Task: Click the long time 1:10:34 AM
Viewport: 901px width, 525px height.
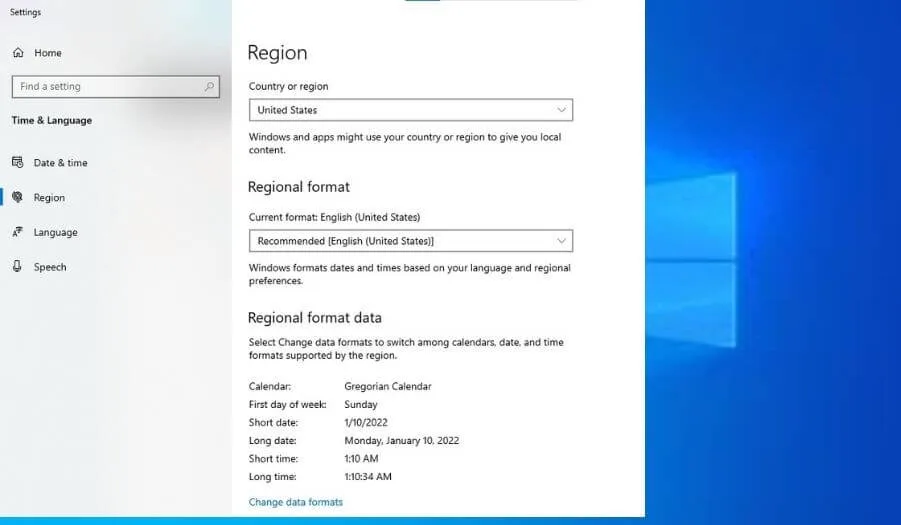Action: pyautogui.click(x=368, y=476)
